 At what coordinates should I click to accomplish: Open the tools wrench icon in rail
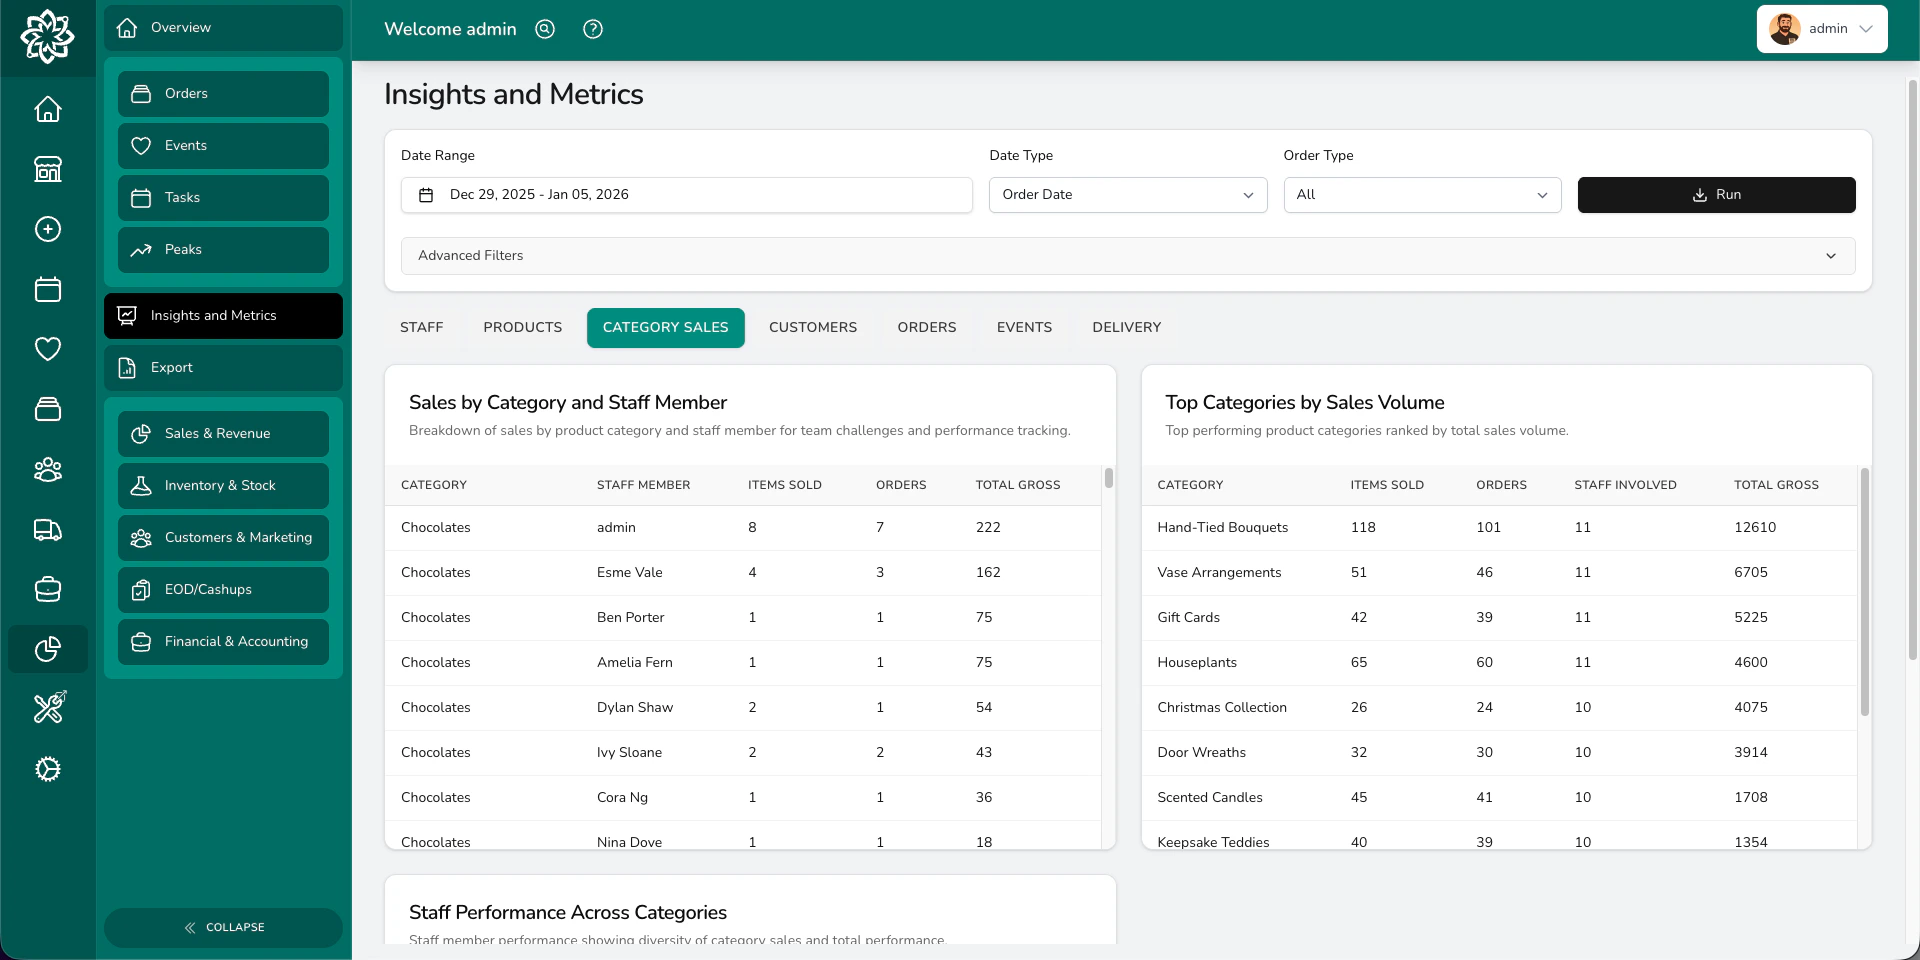[48, 709]
